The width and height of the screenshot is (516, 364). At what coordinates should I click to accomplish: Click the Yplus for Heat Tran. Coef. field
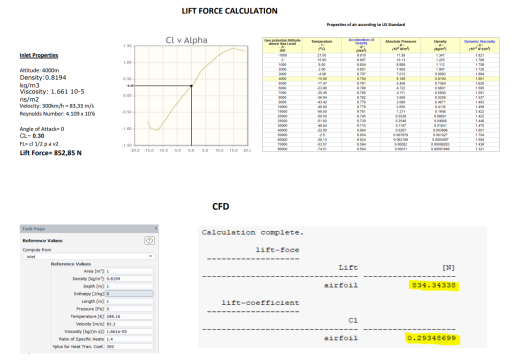[x=129, y=347]
